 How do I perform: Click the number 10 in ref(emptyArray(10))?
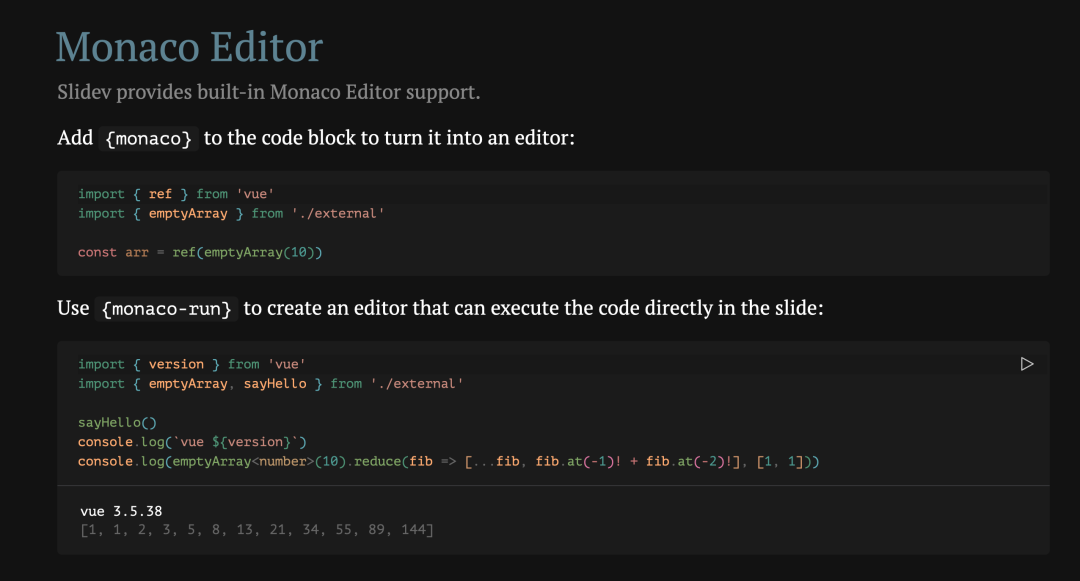pos(298,253)
